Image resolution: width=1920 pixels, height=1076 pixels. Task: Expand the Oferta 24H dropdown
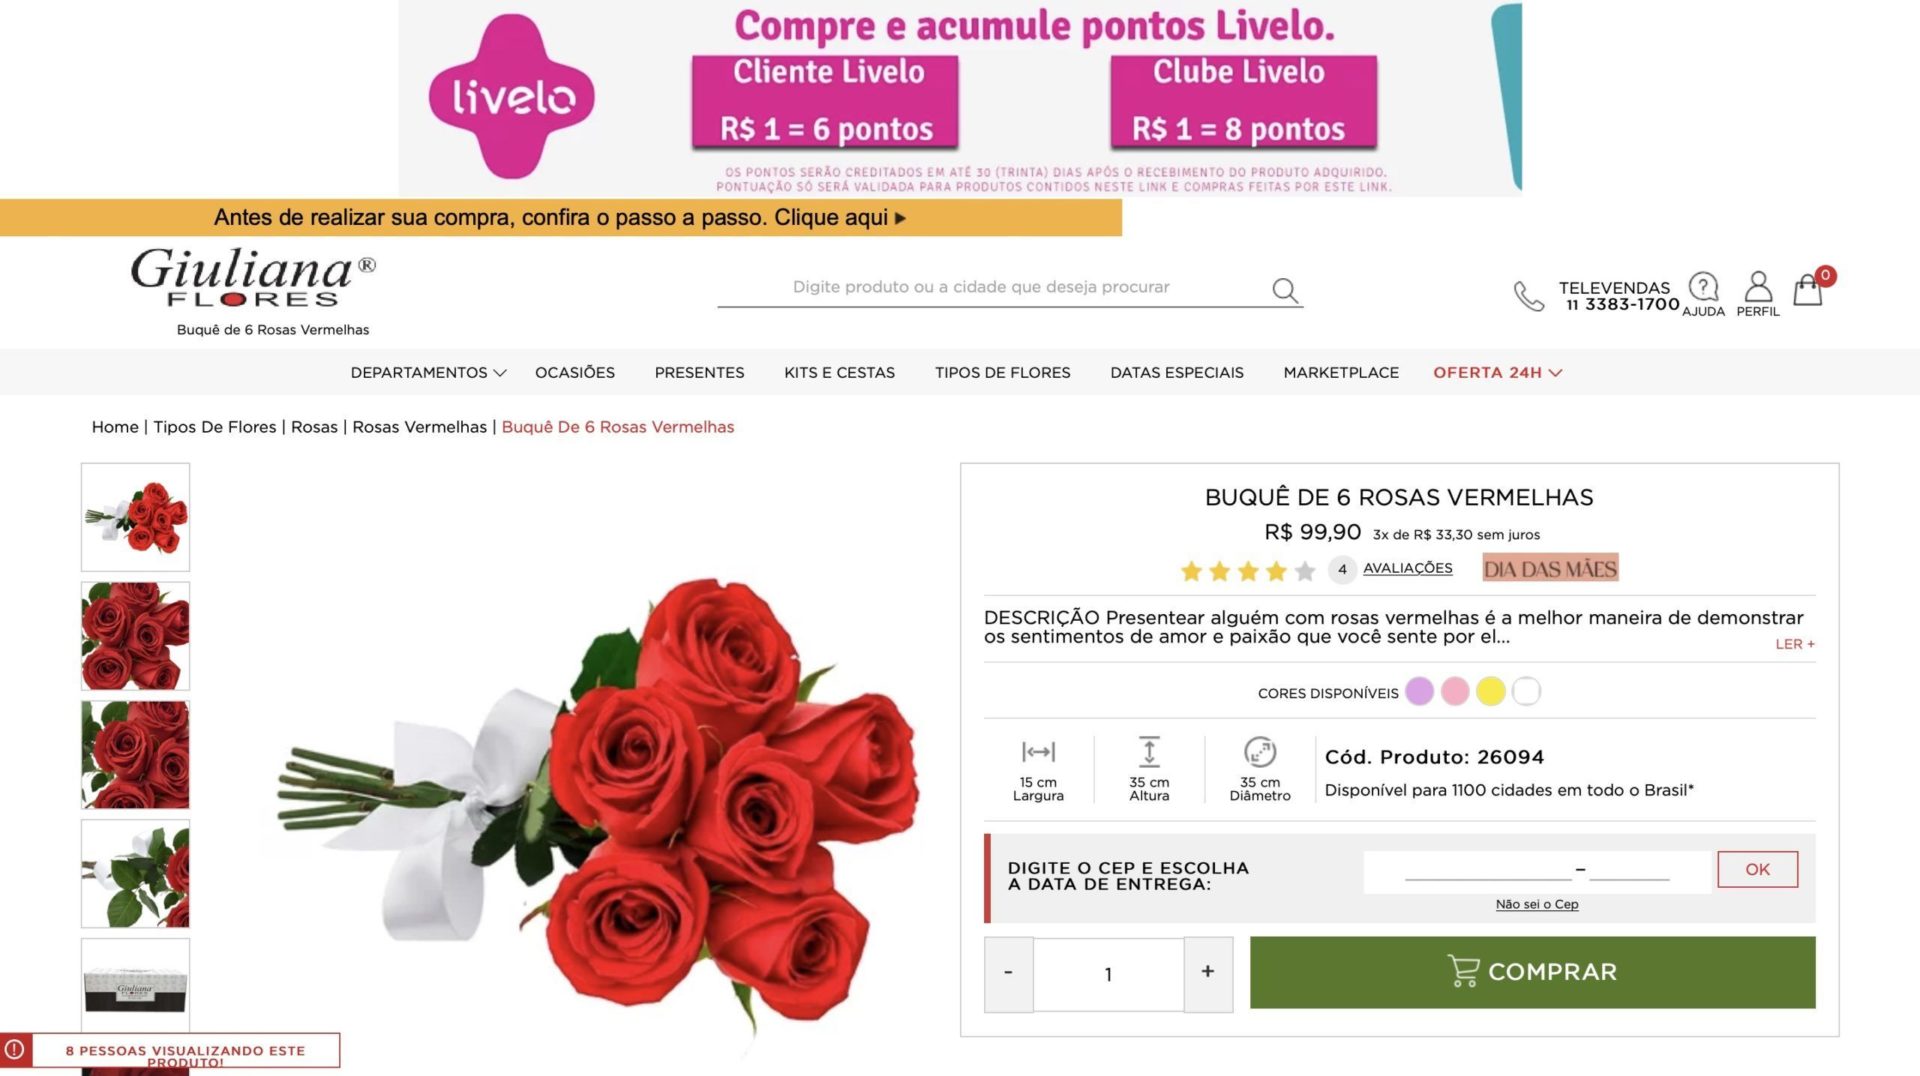coord(1497,372)
